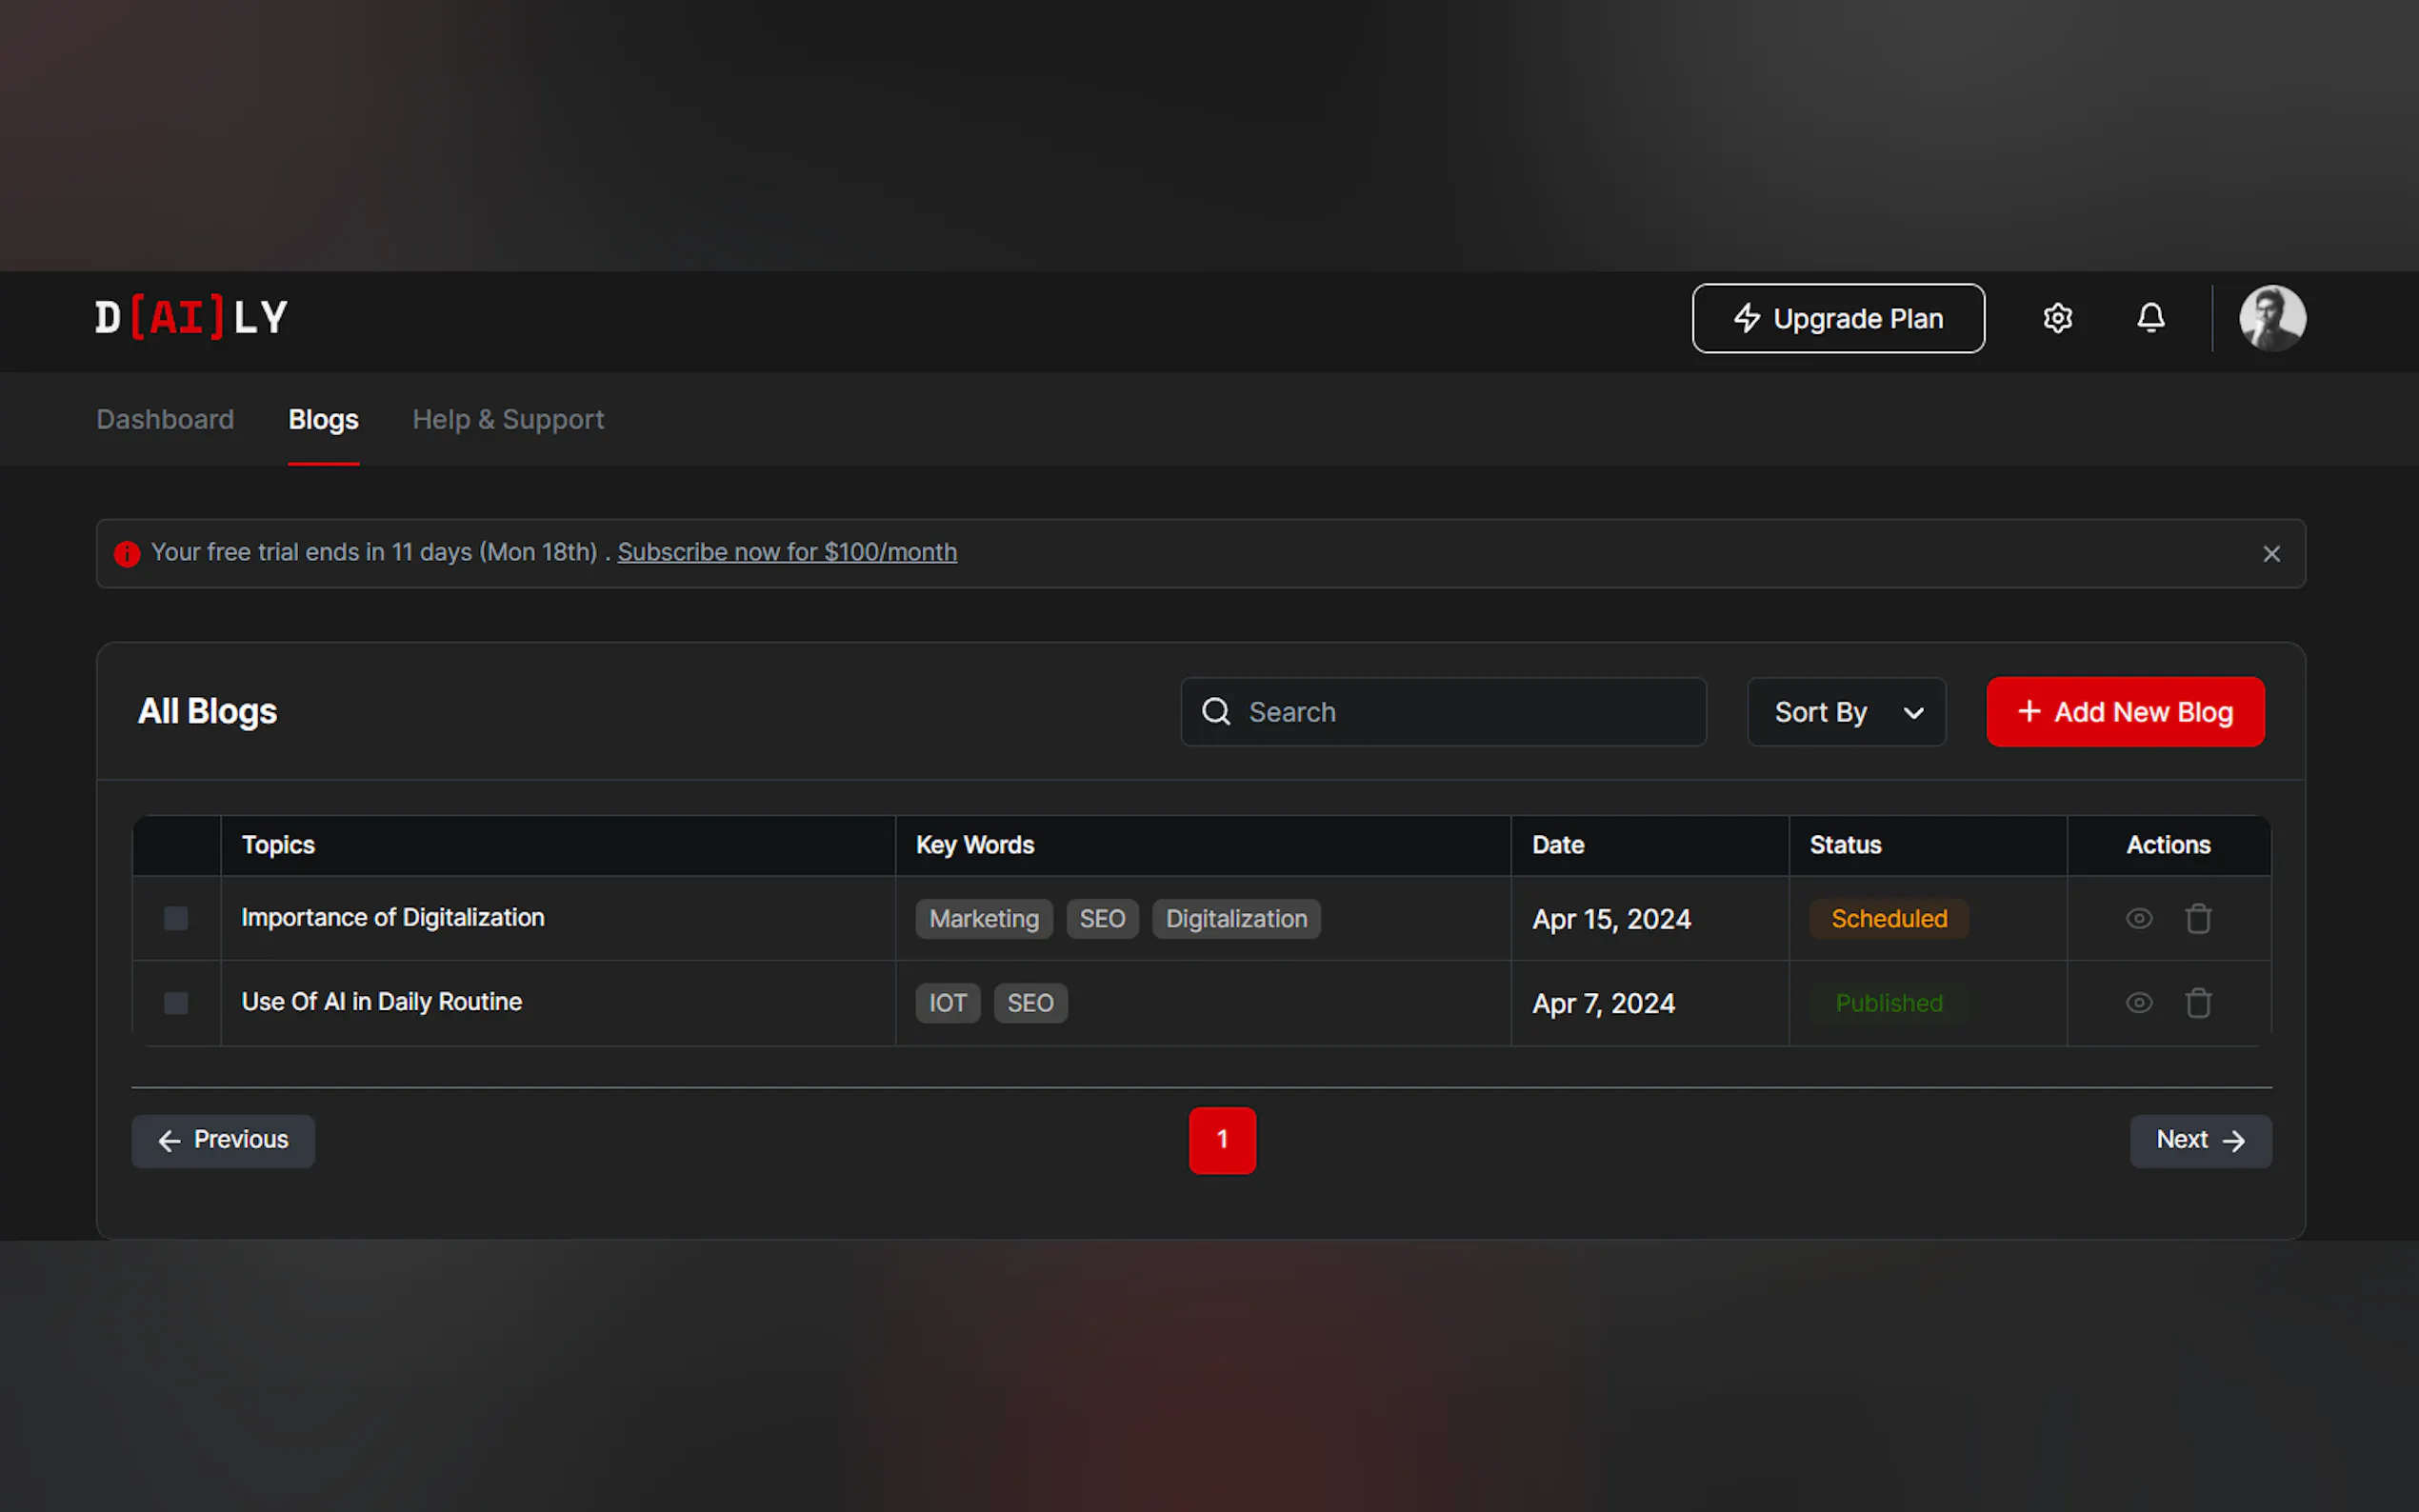Viewport: 2419px width, 1512px height.
Task: Open settings via the gear icon
Action: click(x=2057, y=318)
